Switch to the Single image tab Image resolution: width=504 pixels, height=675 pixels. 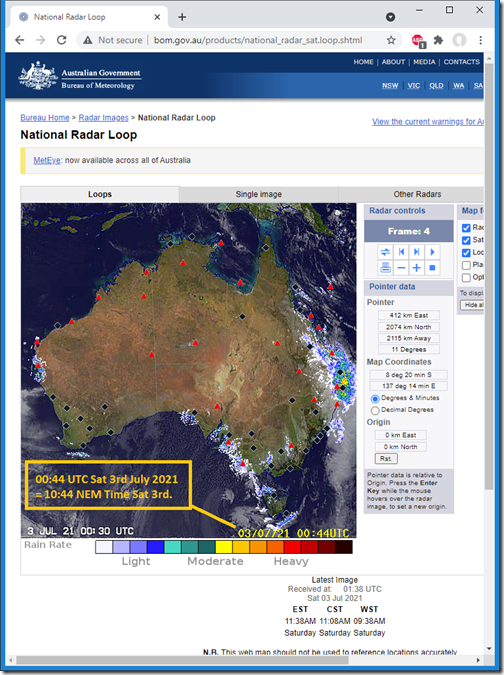259,194
